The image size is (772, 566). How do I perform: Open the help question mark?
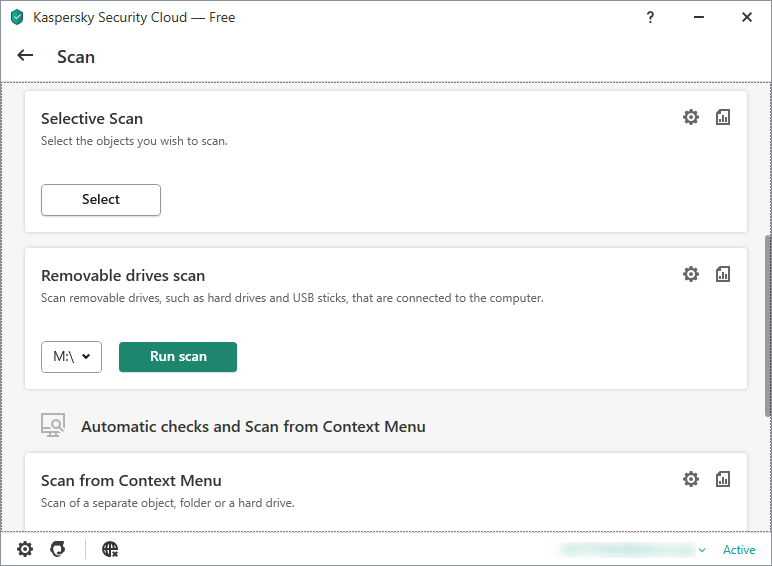(650, 18)
